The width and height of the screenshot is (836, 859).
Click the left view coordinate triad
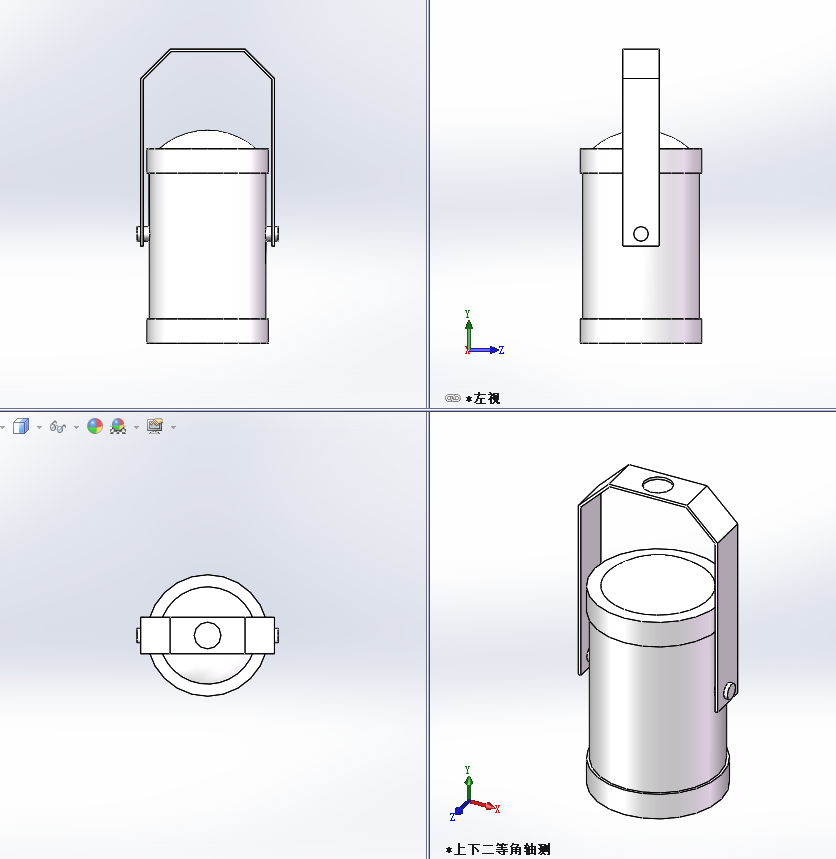coord(484,333)
